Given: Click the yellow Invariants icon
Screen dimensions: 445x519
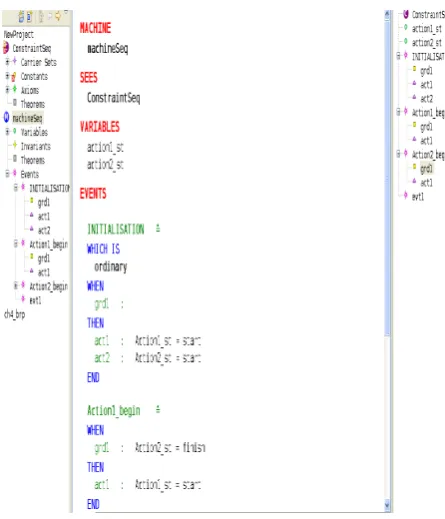Looking at the screenshot, I should (15, 145).
